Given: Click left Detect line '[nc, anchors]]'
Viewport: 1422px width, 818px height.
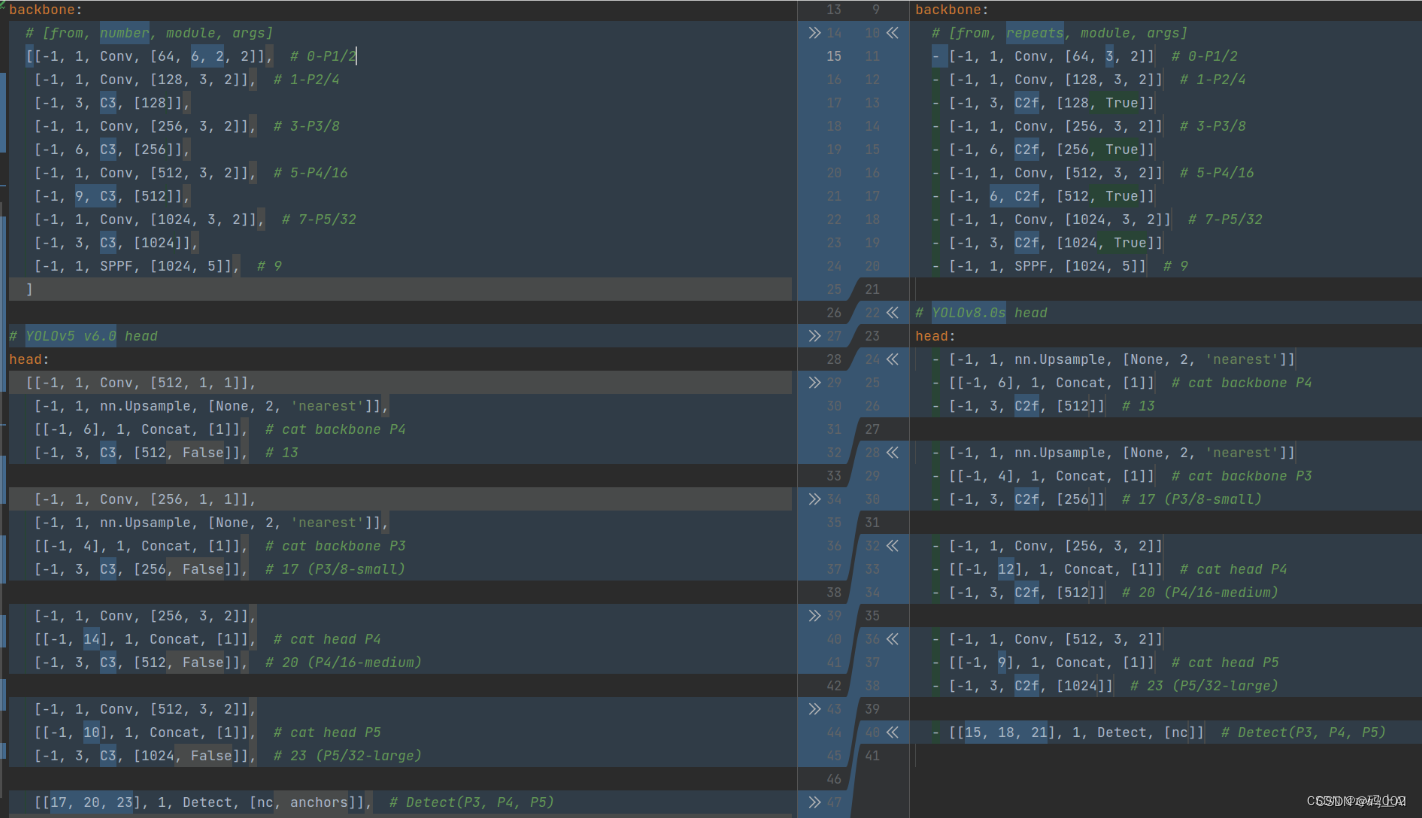Looking at the screenshot, I should tap(294, 802).
